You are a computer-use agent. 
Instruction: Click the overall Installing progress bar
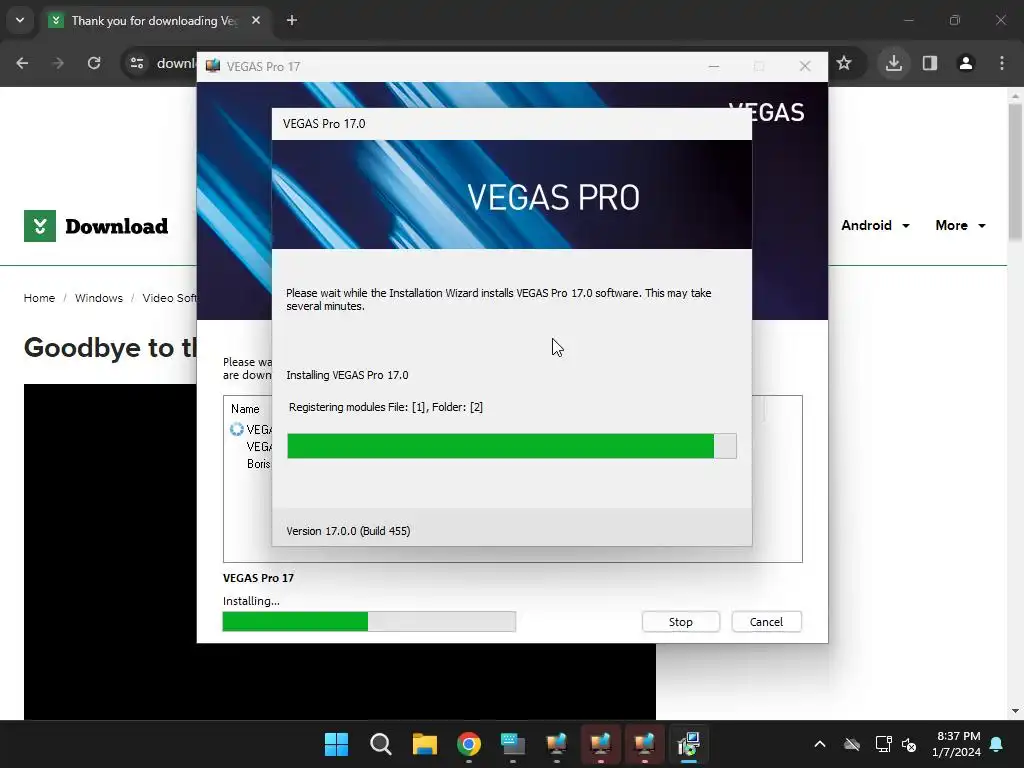pyautogui.click(x=369, y=622)
